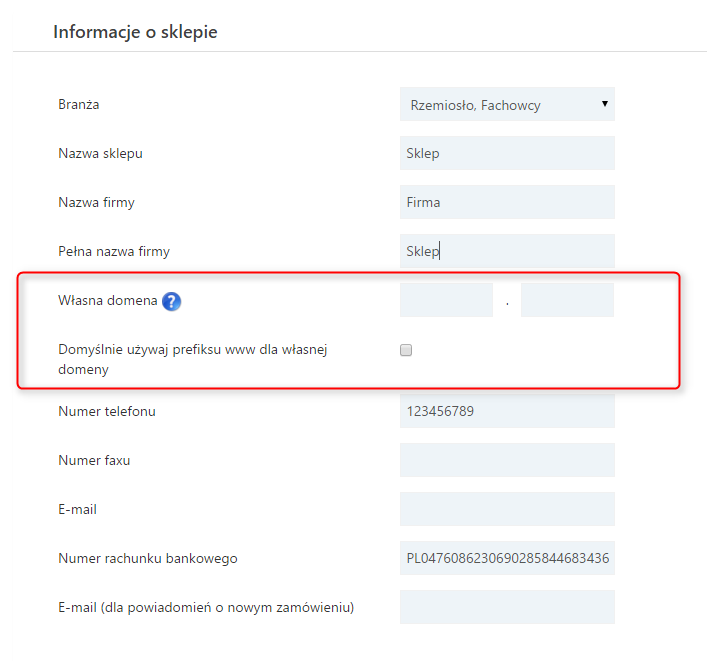Click the 'E-mail (dla powiadomień o nowym zamówieniu)' label
The image size is (707, 661).
pyautogui.click(x=207, y=607)
